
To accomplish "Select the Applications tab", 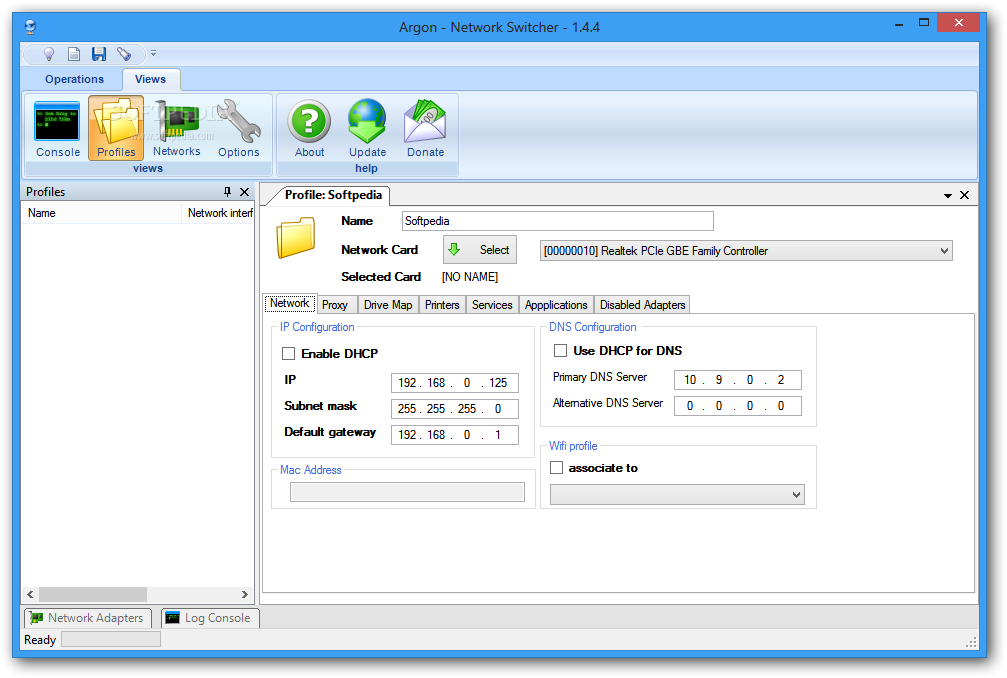I will (556, 305).
